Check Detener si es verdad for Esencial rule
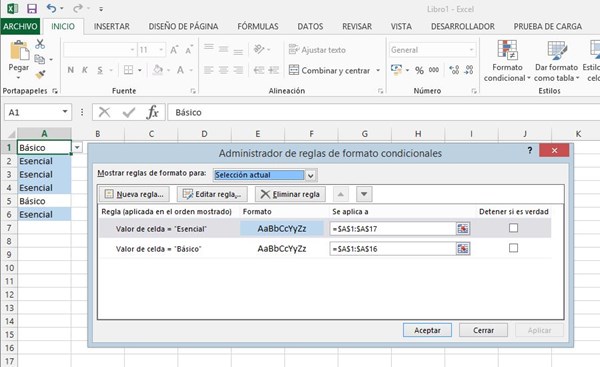 [x=513, y=228]
